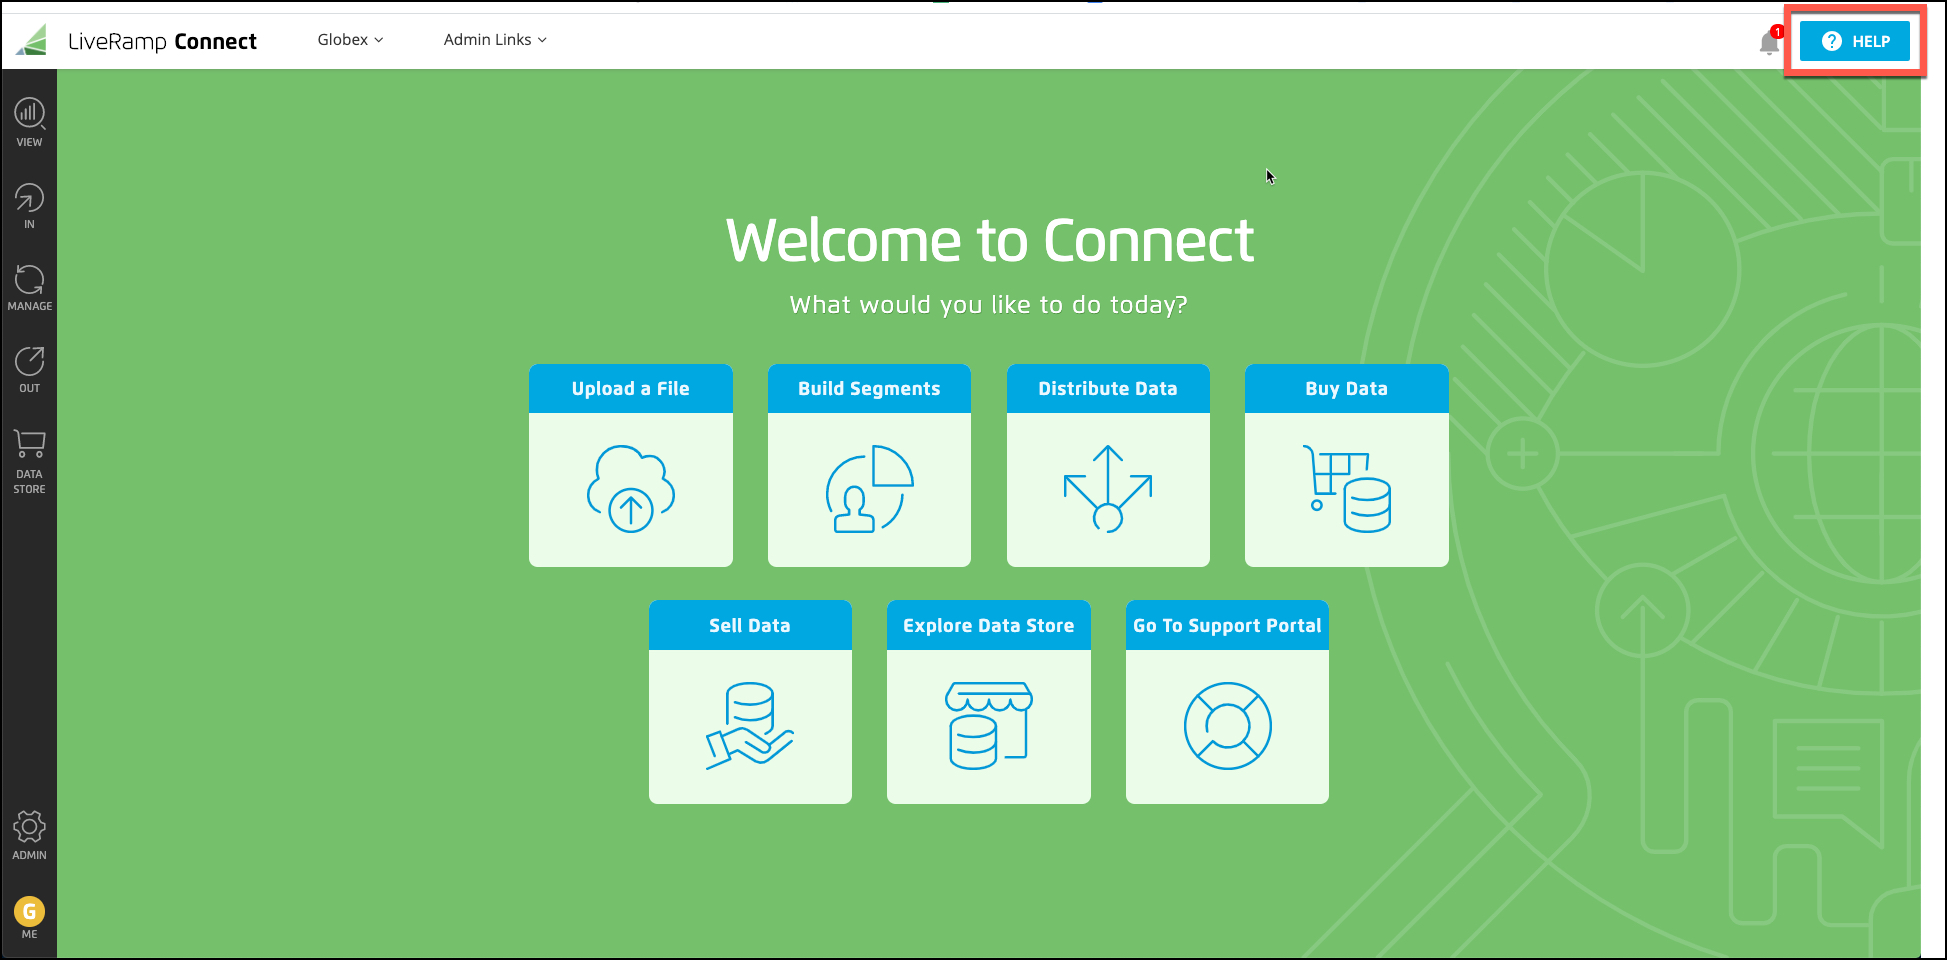Viewport: 1947px width, 960px height.
Task: Select the Build Segments header
Action: [x=869, y=389]
